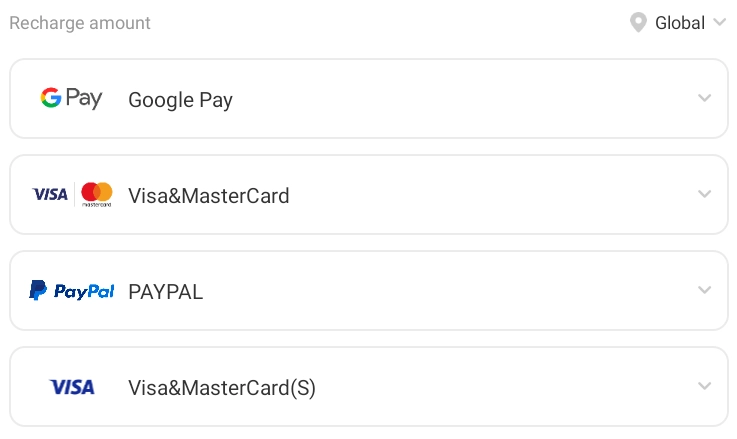The image size is (737, 439).
Task: Choose the Visa&MasterCard(S) text label
Action: (x=222, y=388)
